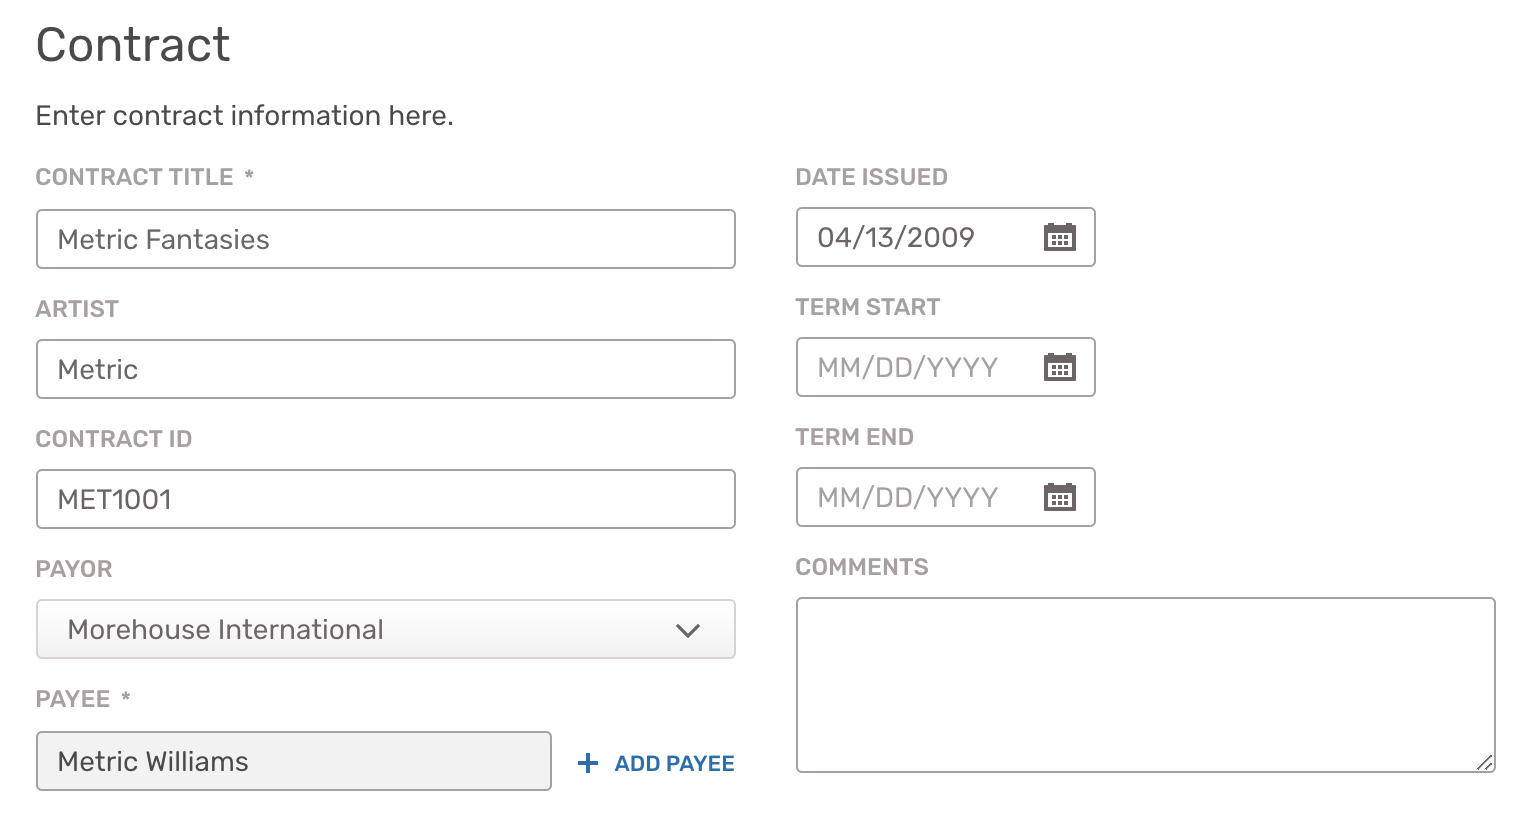Select the Contract ID field MET1001
This screenshot has width=1534, height=830.
pyautogui.click(x=386, y=499)
